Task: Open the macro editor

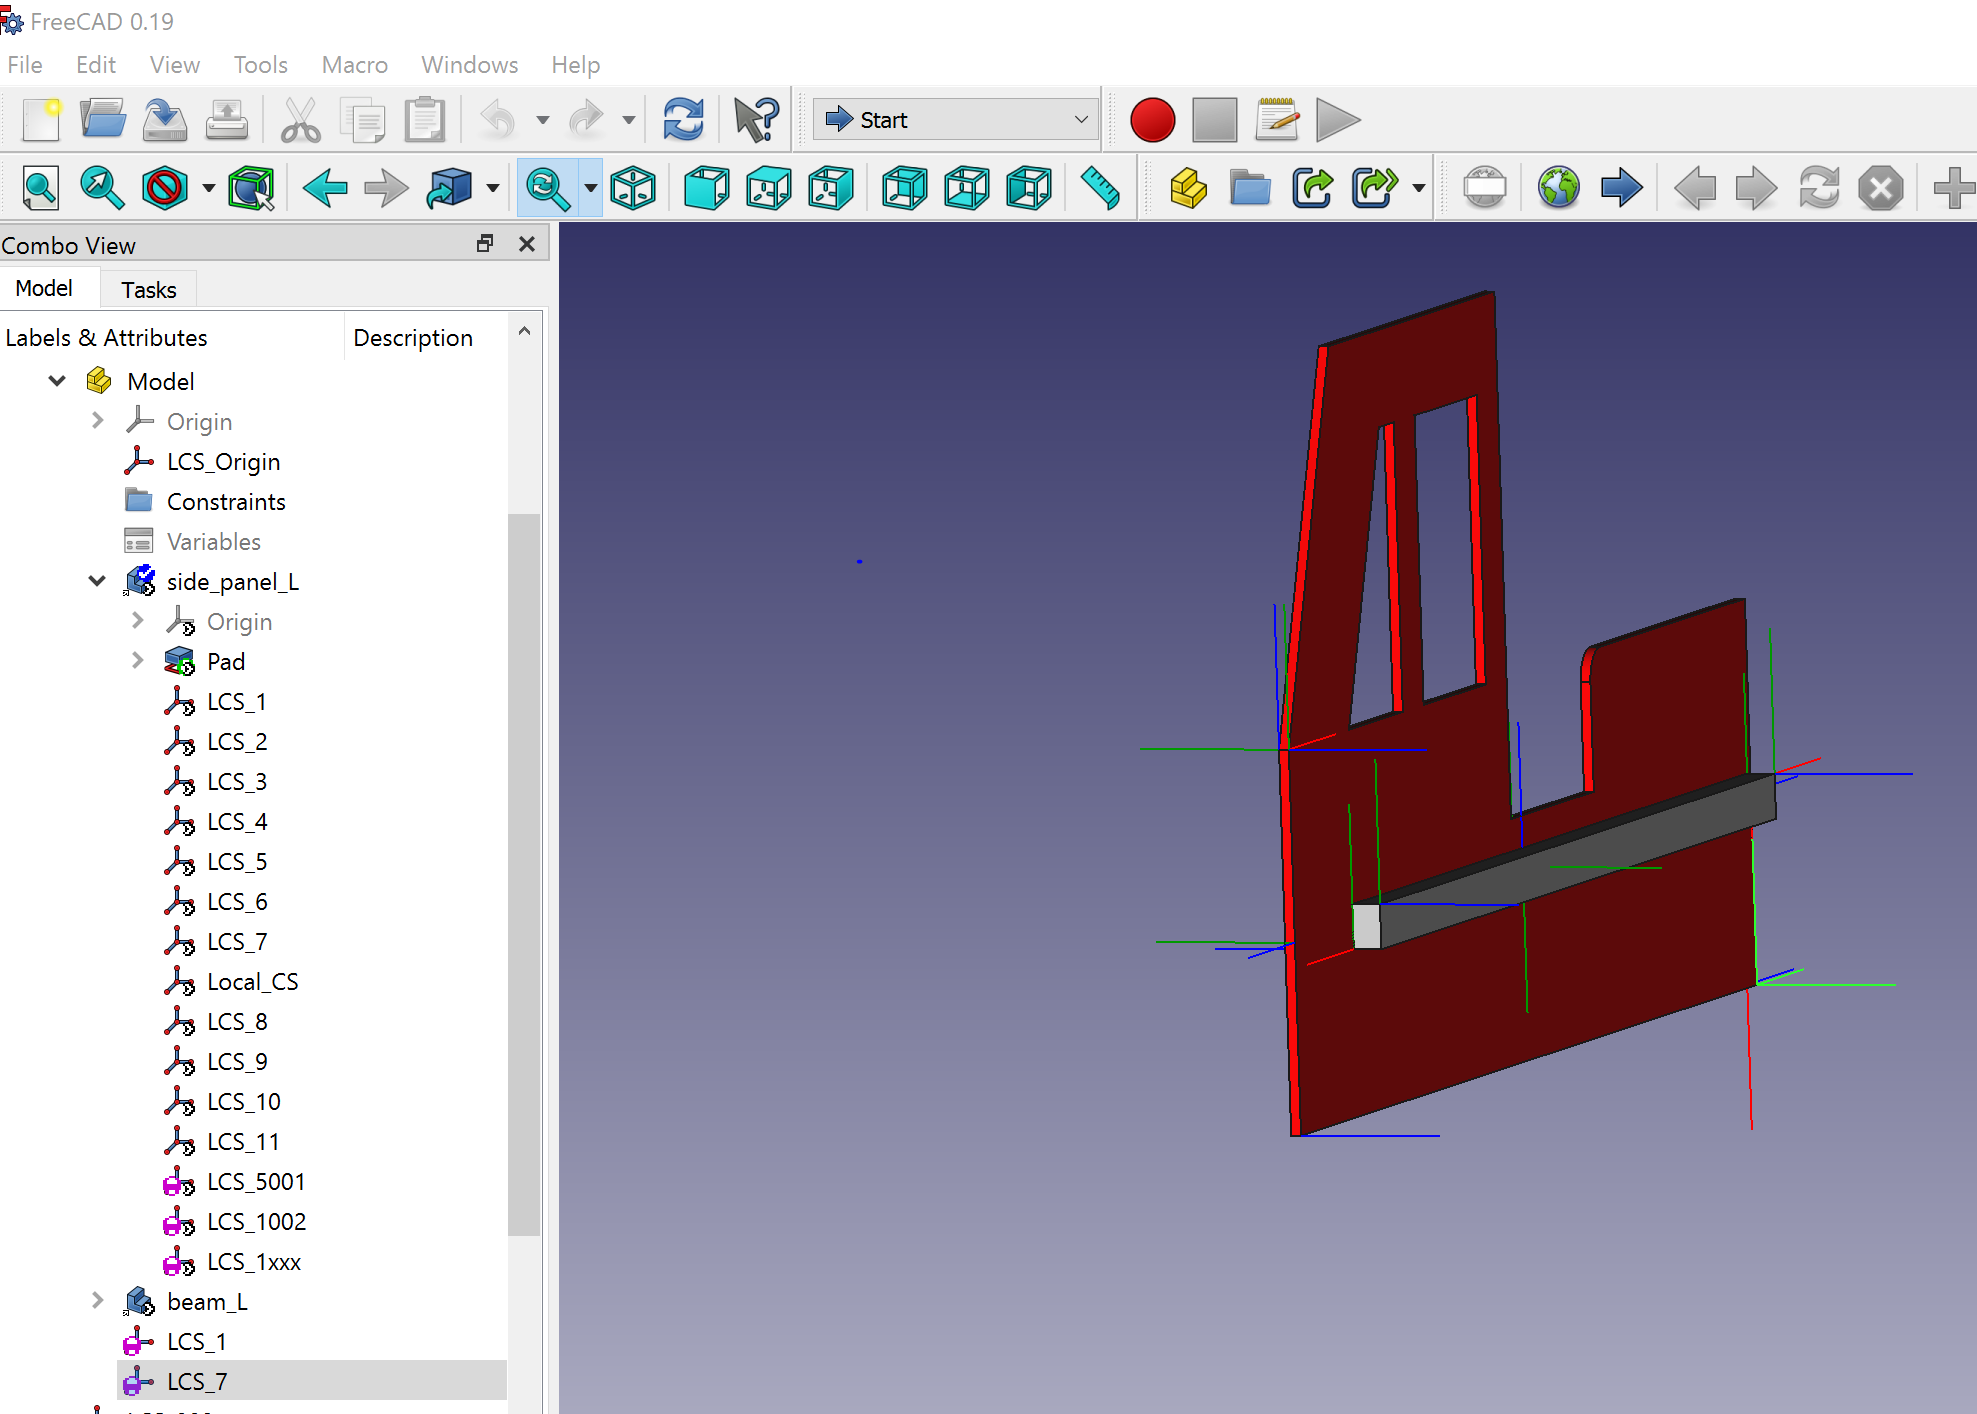Action: [x=1276, y=119]
